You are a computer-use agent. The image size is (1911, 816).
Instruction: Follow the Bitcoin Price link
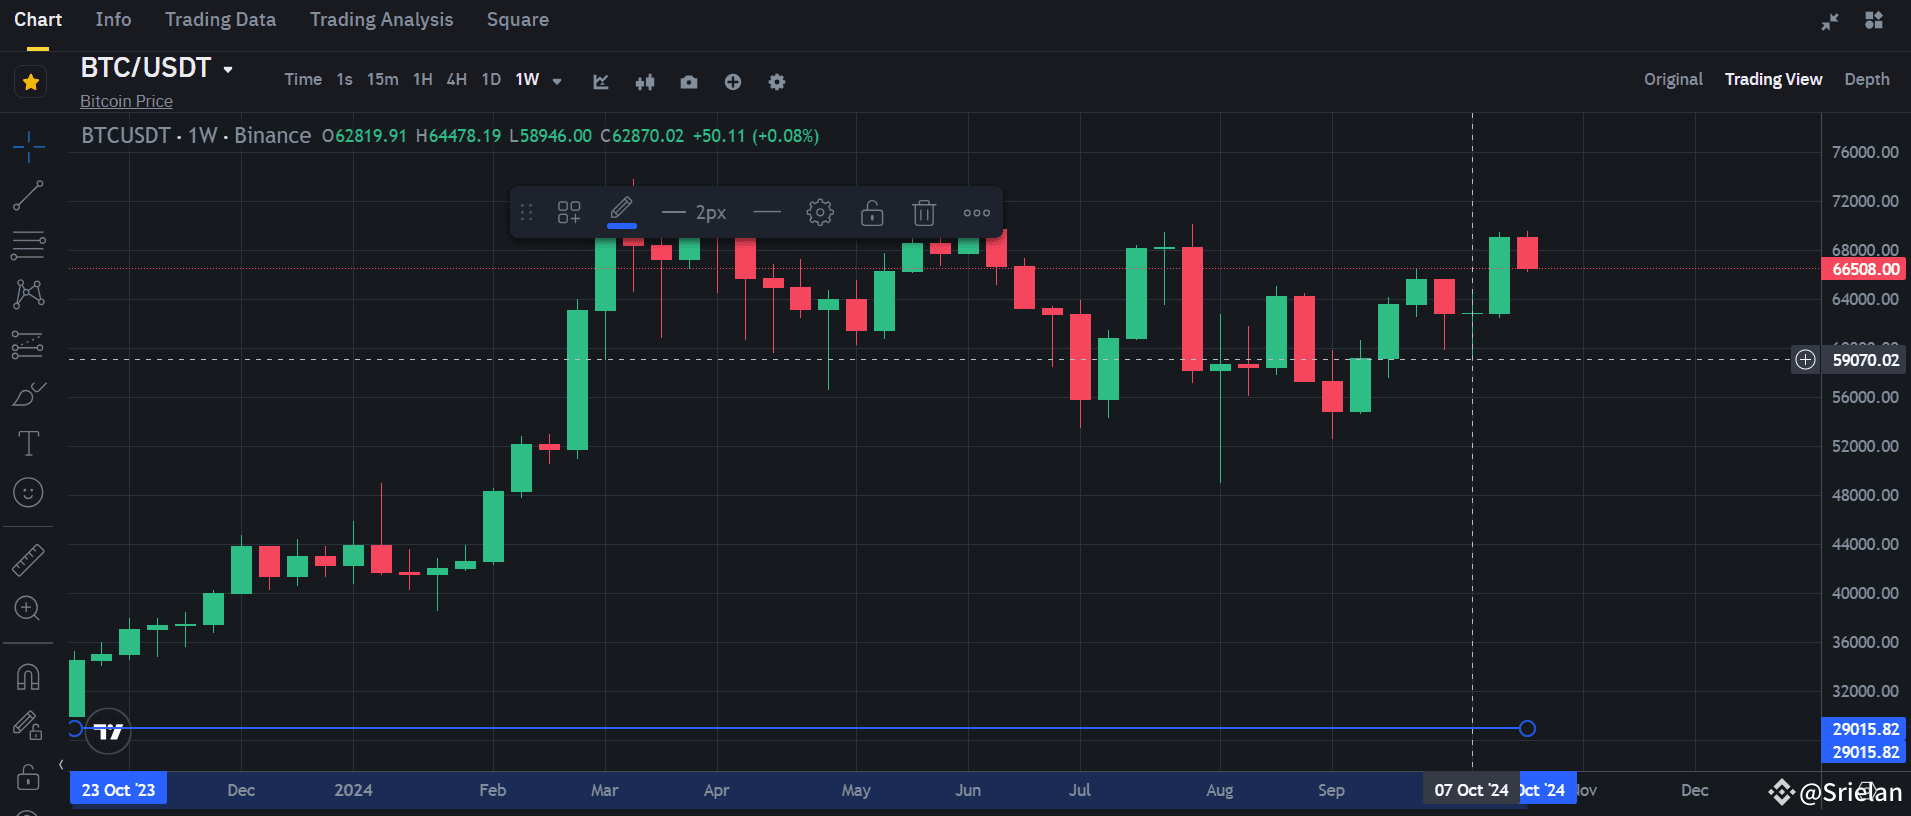click(x=126, y=101)
